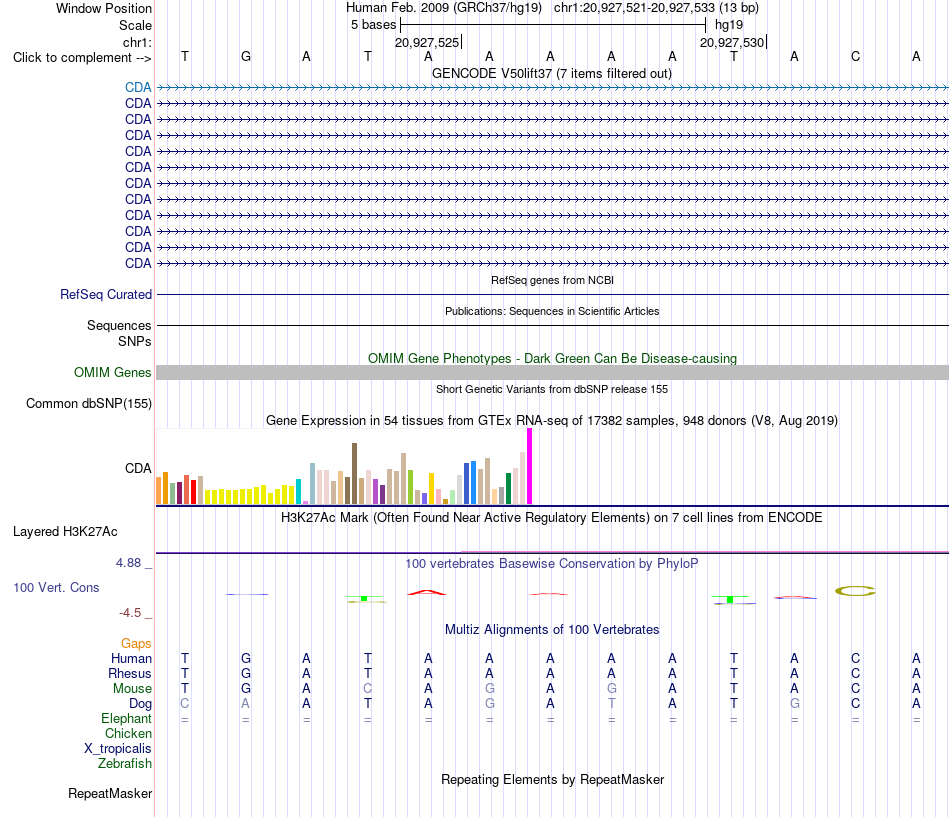Click the 'Click to complement -->' label
This screenshot has height=817, width=950.
[82, 58]
